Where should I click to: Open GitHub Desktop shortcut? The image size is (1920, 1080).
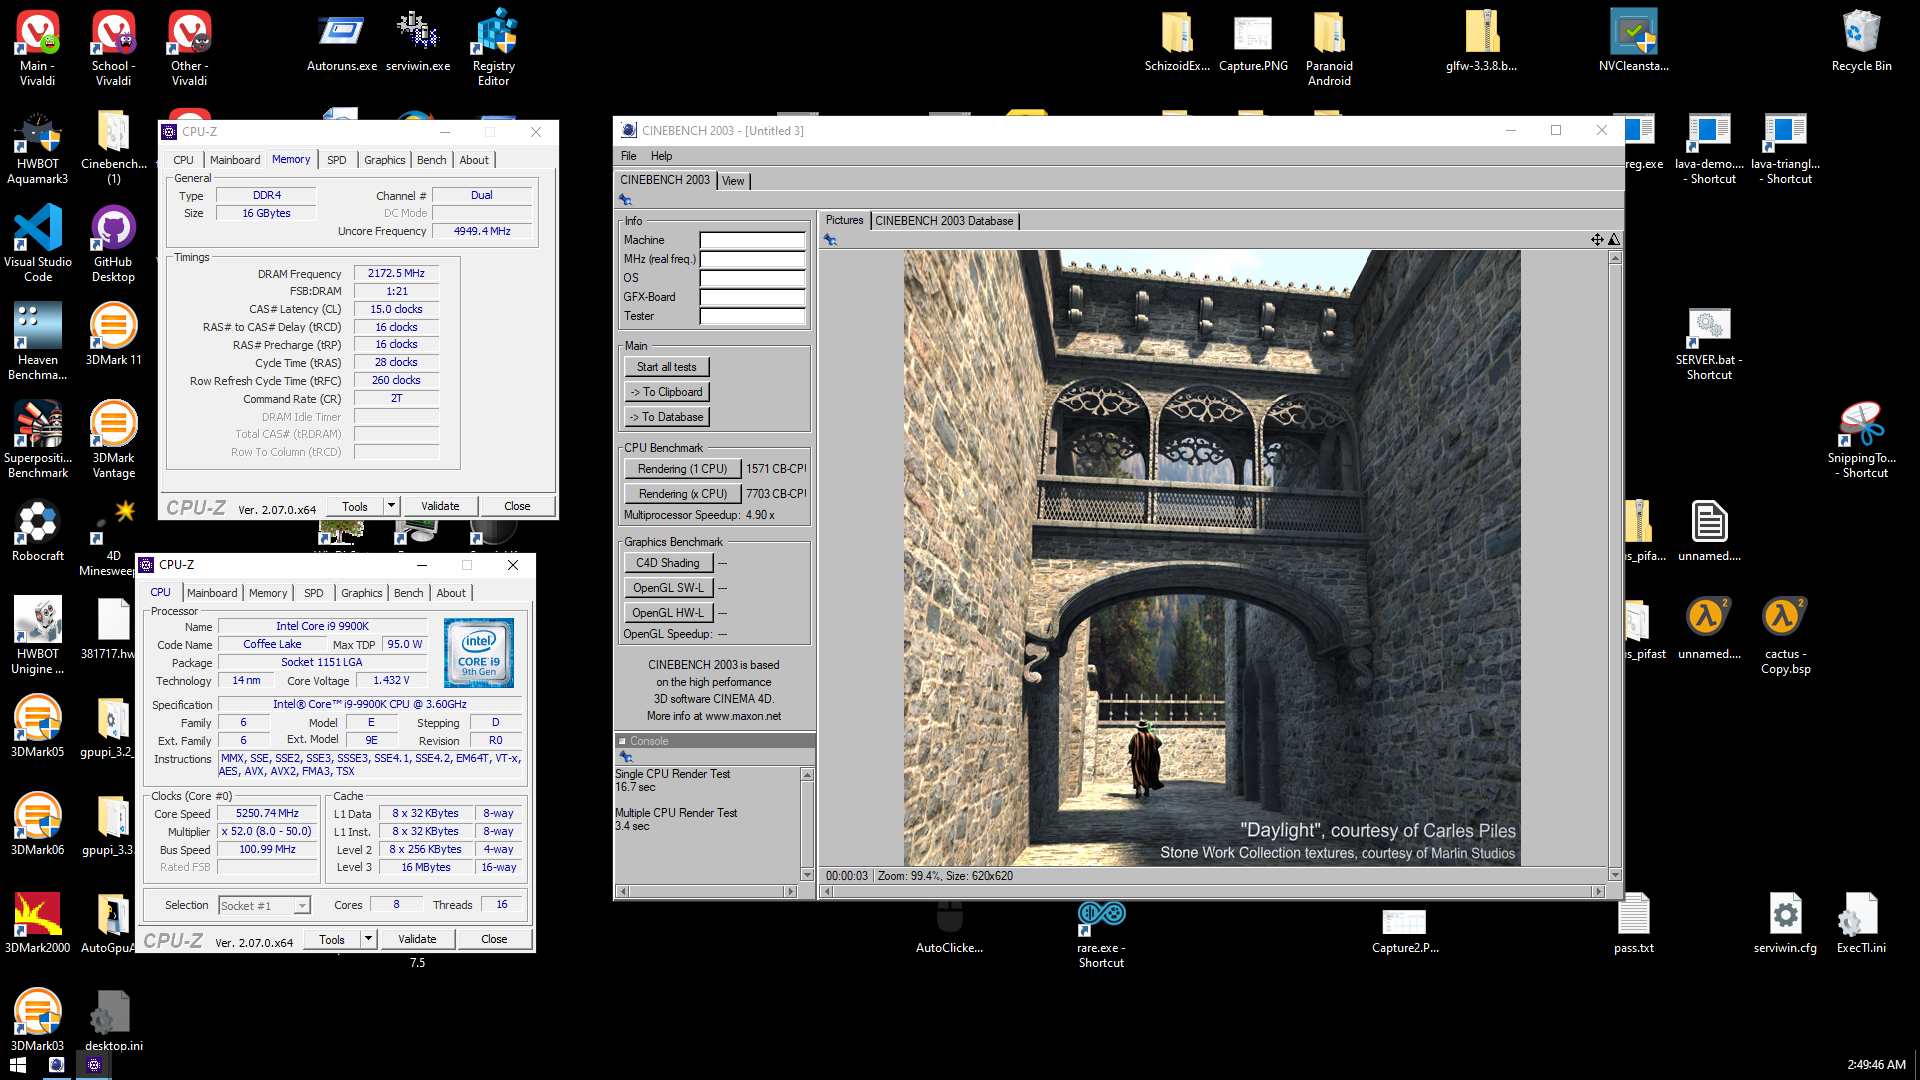tap(113, 244)
